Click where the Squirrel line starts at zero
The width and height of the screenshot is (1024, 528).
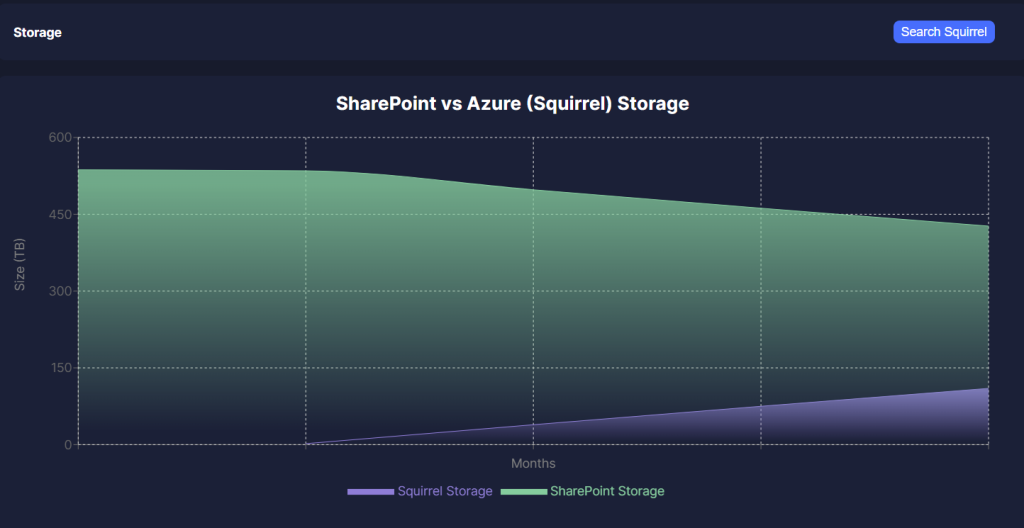tap(306, 444)
